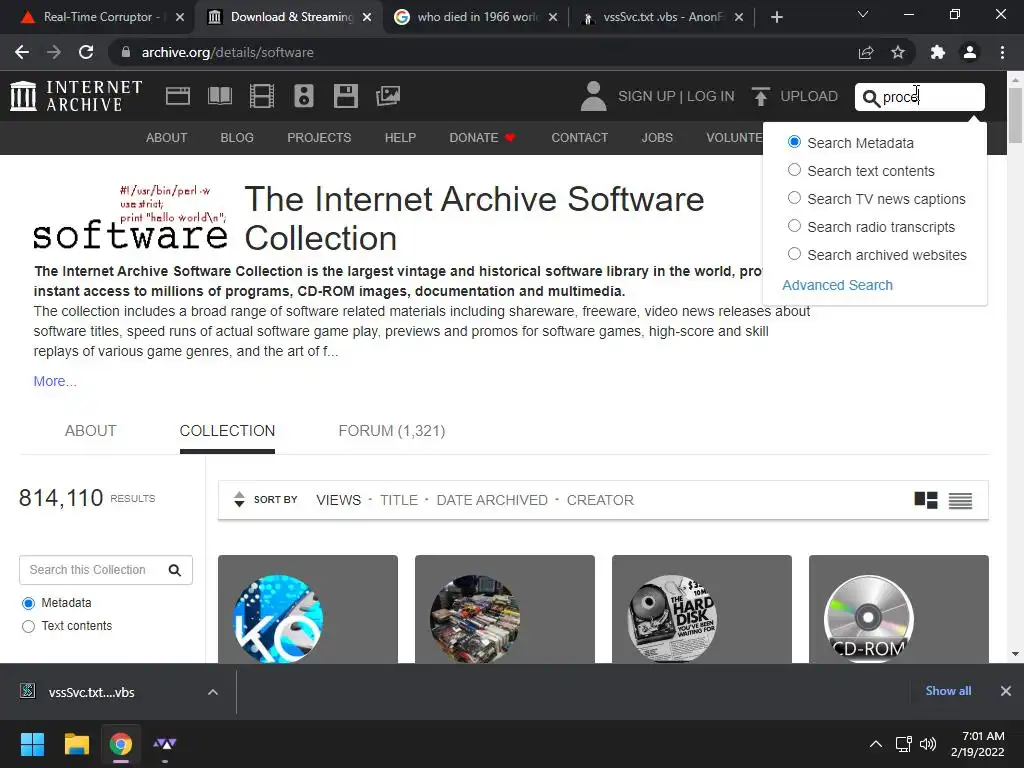Viewport: 1024px width, 768px height.
Task: Switch to vssSvc.txt .vbs AnonFiles tab
Action: tap(663, 17)
